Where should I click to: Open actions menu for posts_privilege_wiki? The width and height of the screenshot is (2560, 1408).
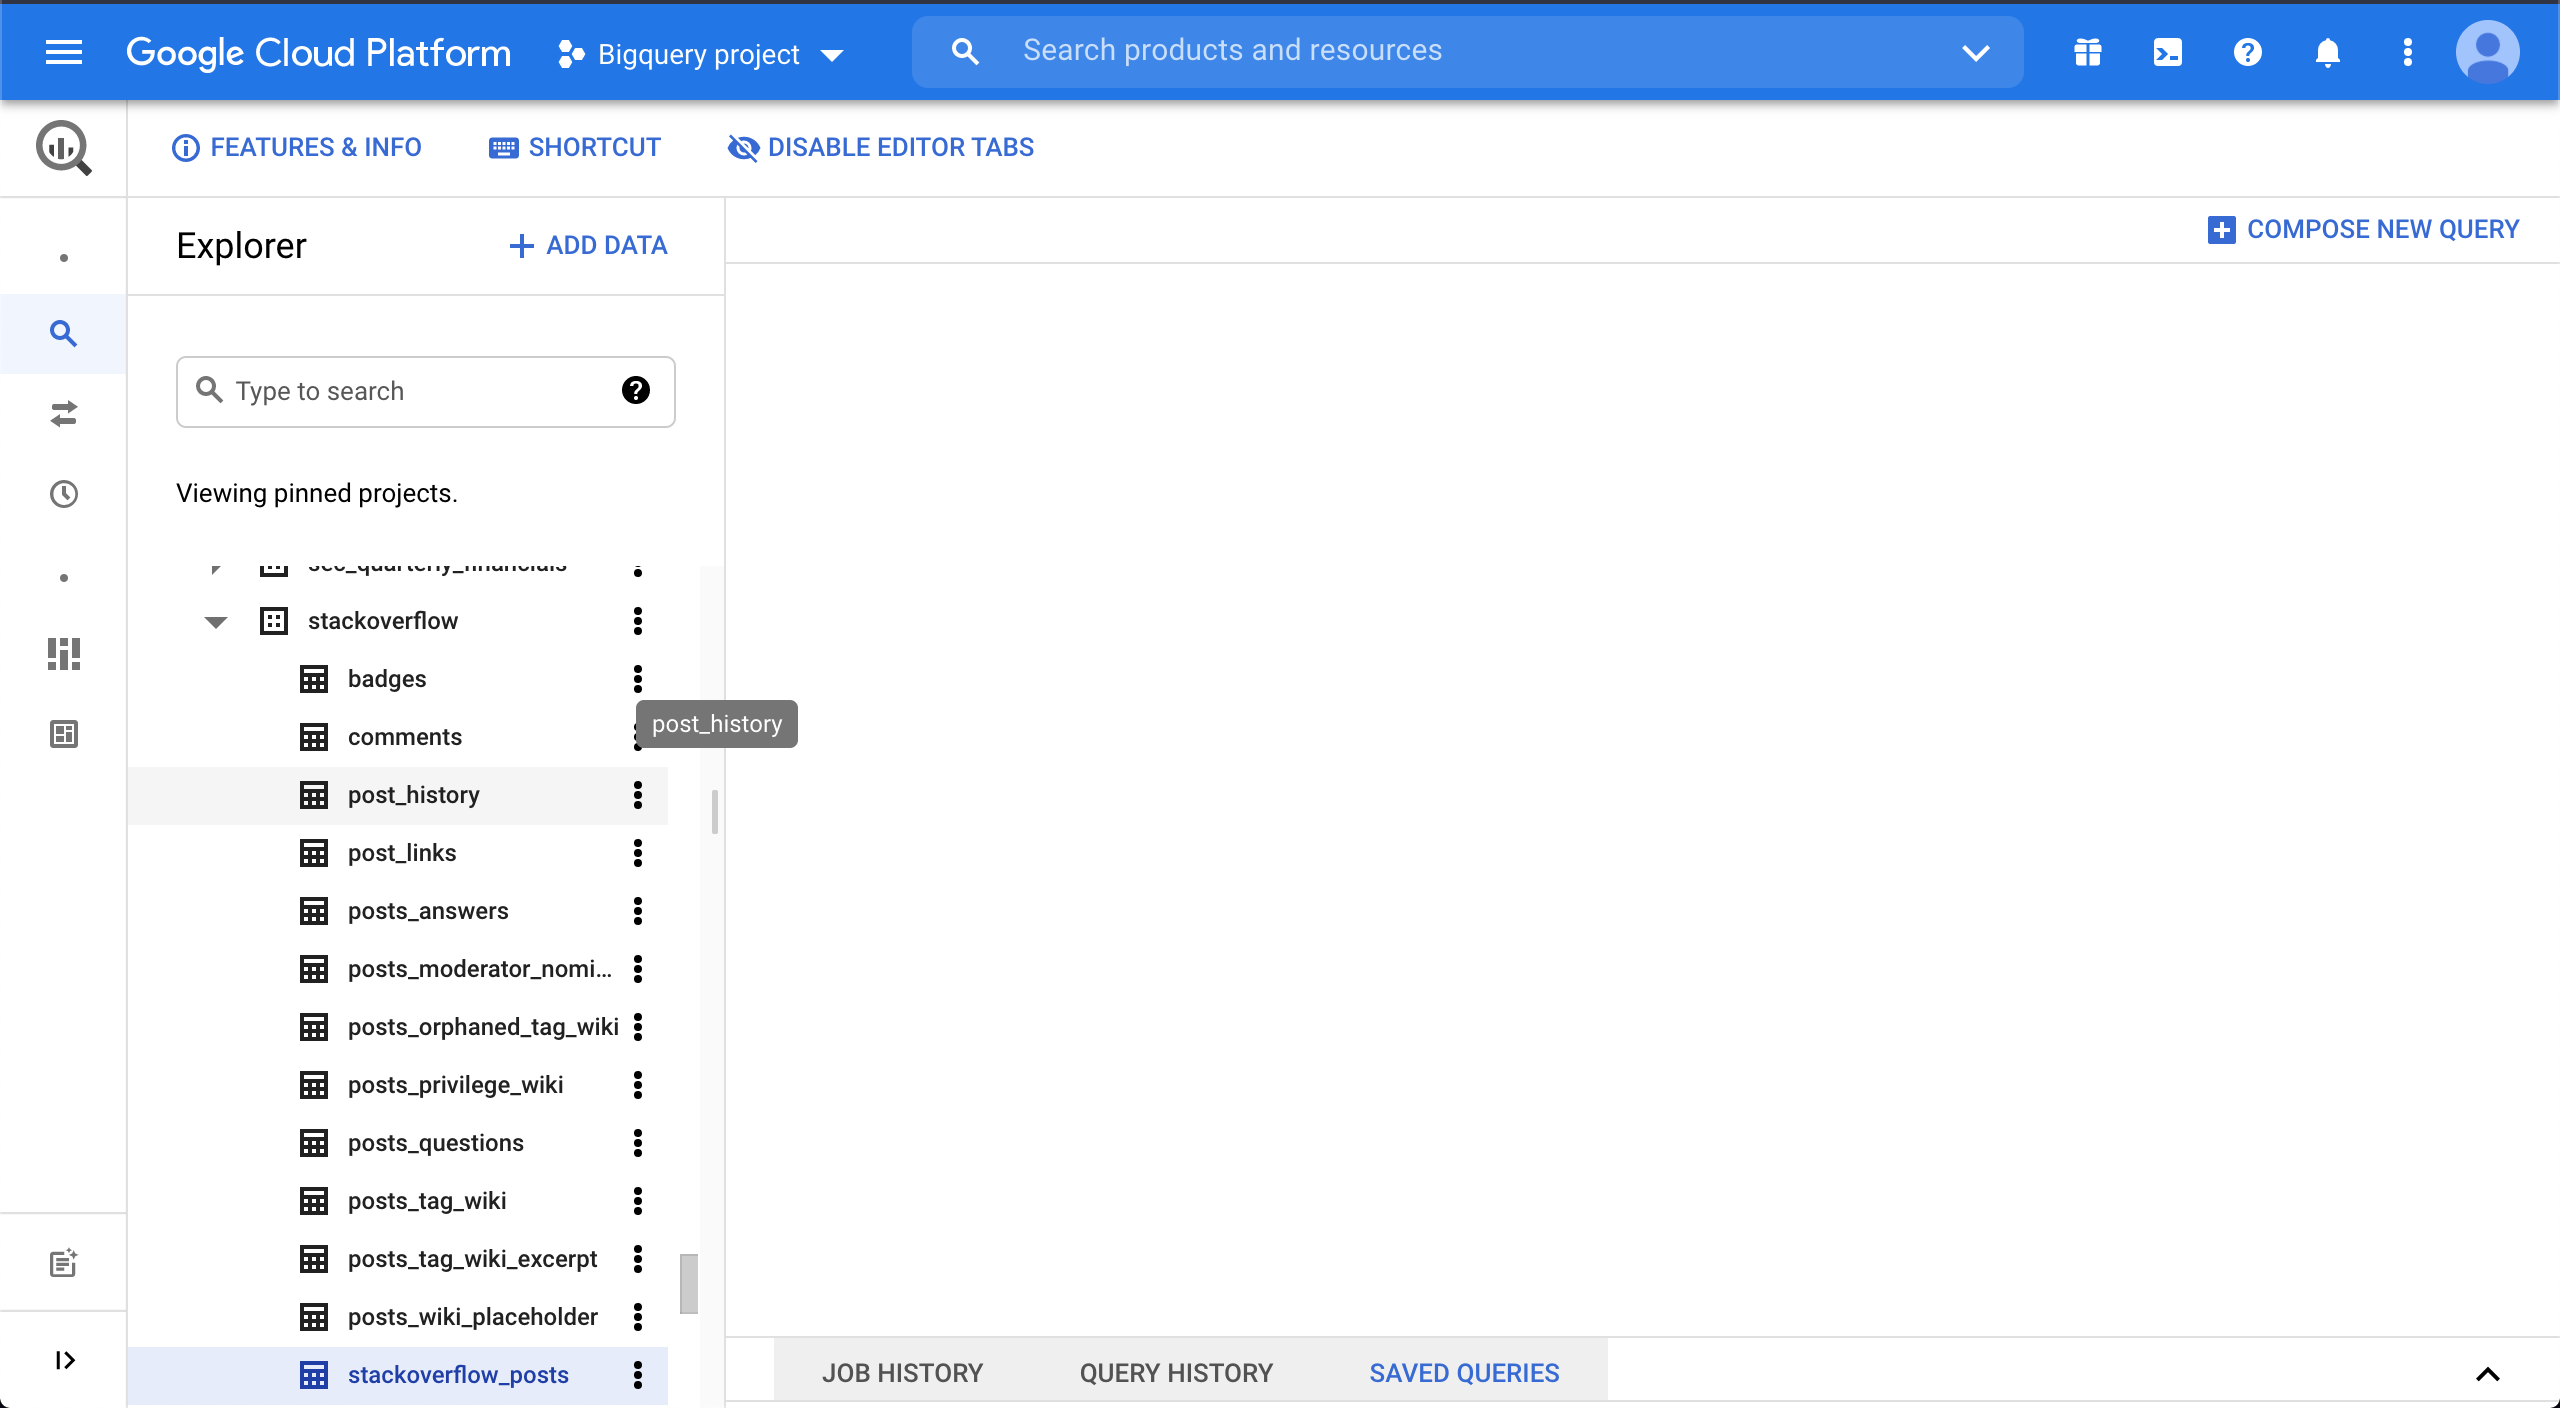click(638, 1085)
